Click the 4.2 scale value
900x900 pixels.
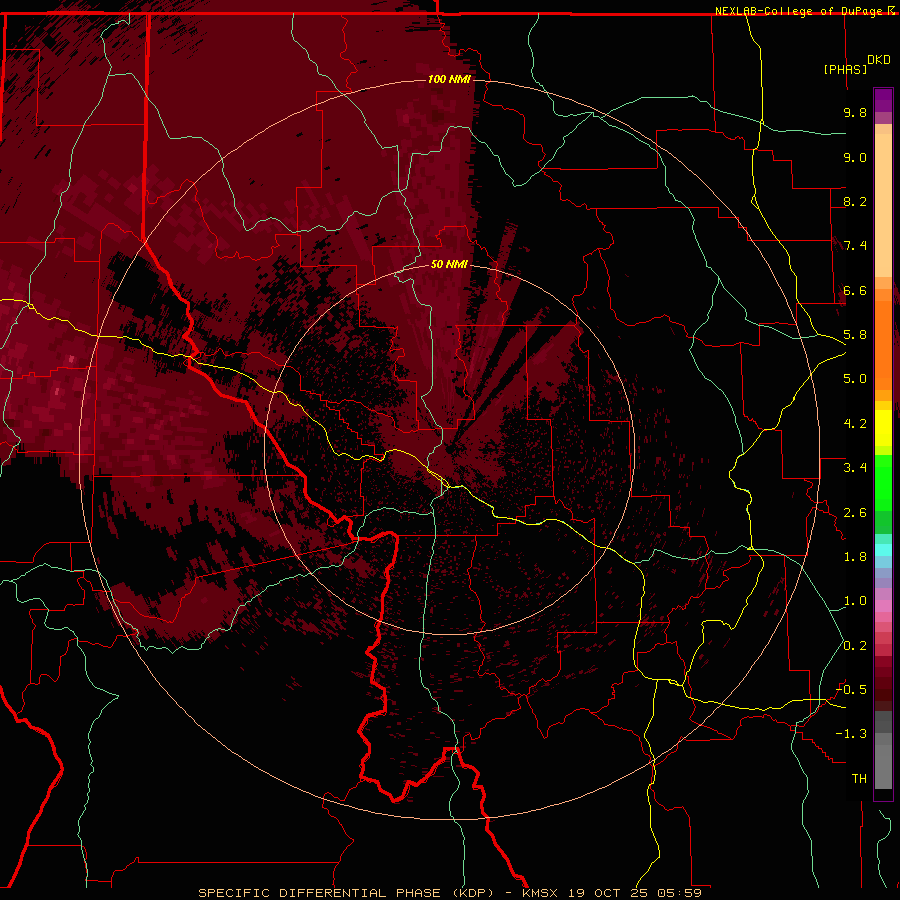(855, 424)
